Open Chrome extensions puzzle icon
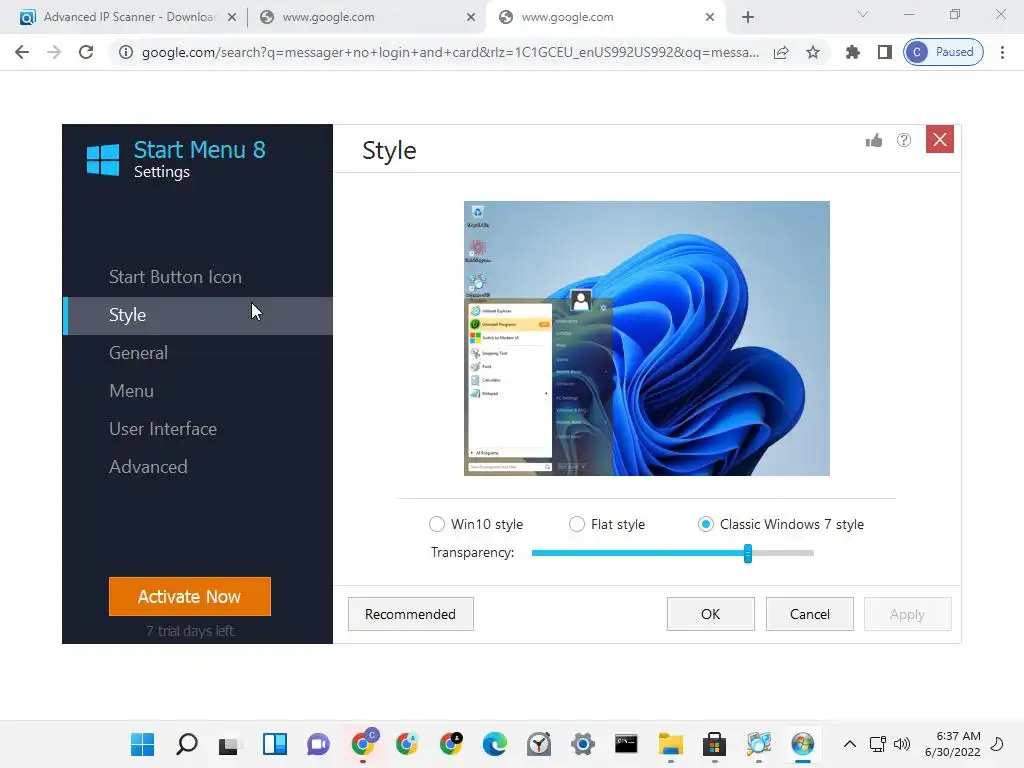 (x=852, y=52)
